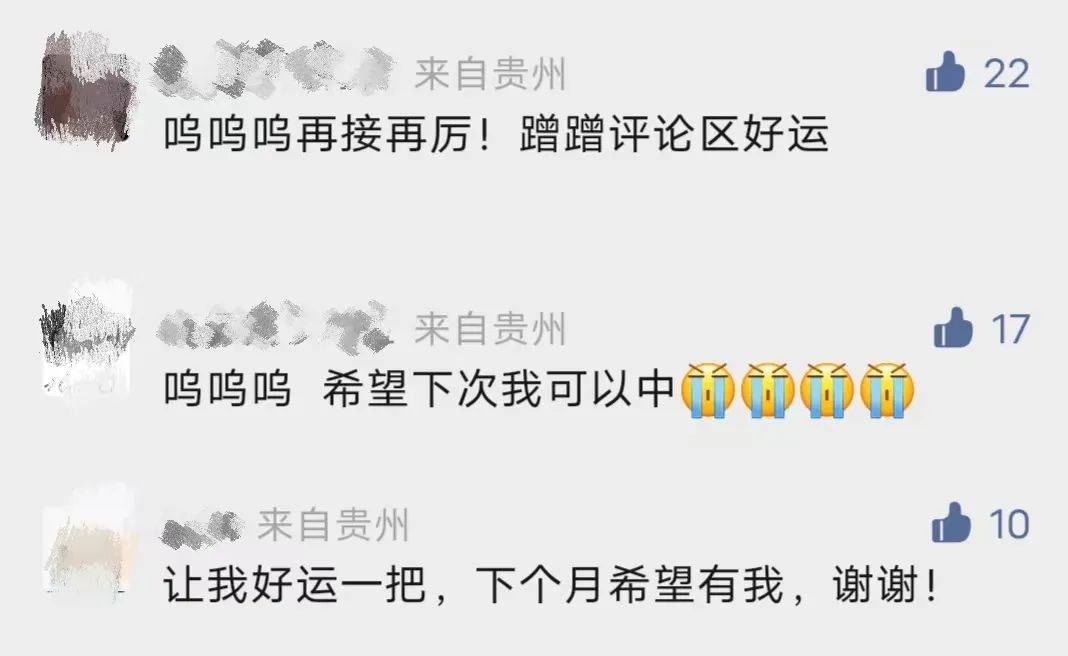Open avatar of the 再接再厉 commenter
Image resolution: width=1068 pixels, height=656 pixels.
(x=85, y=89)
